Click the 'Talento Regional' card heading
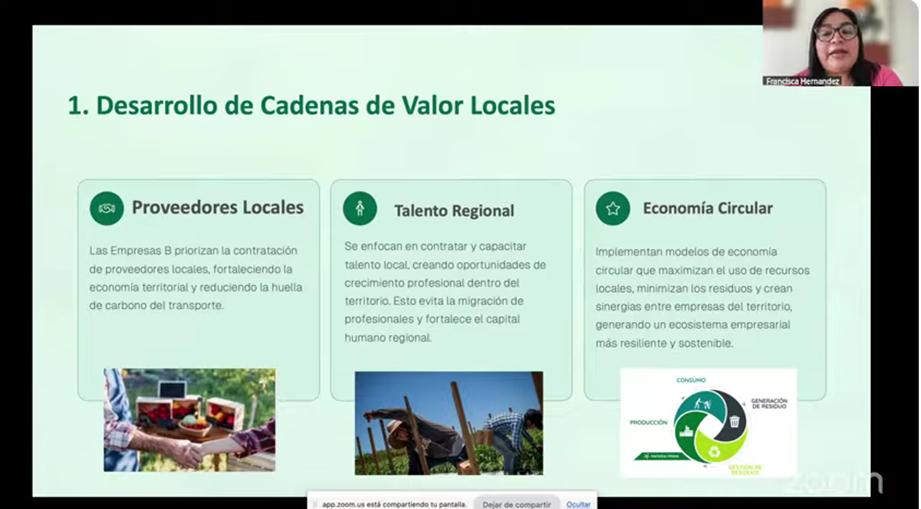 (454, 210)
